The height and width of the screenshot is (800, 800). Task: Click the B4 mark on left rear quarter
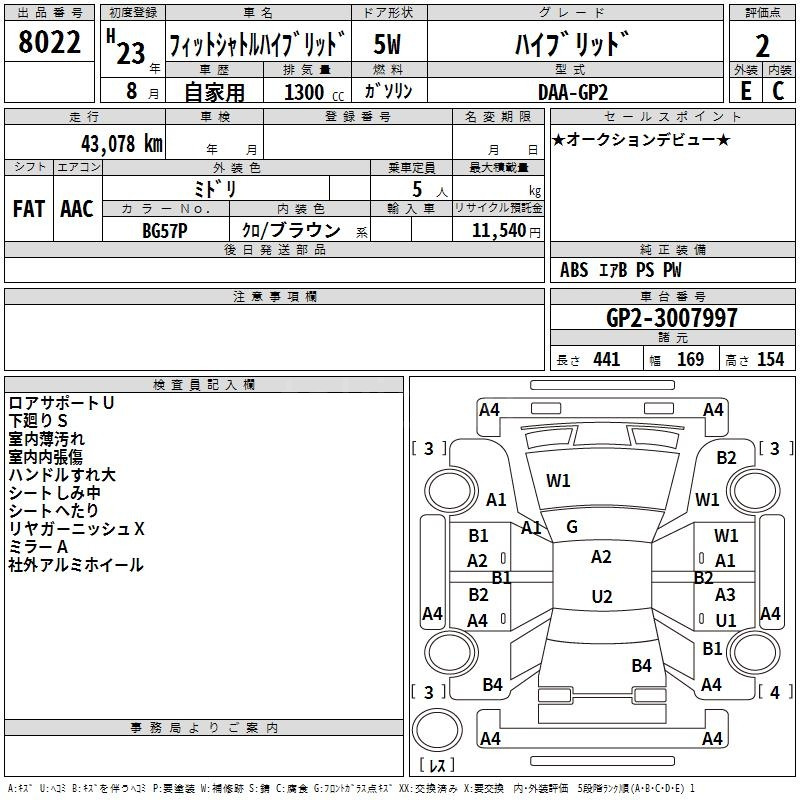coord(492,685)
